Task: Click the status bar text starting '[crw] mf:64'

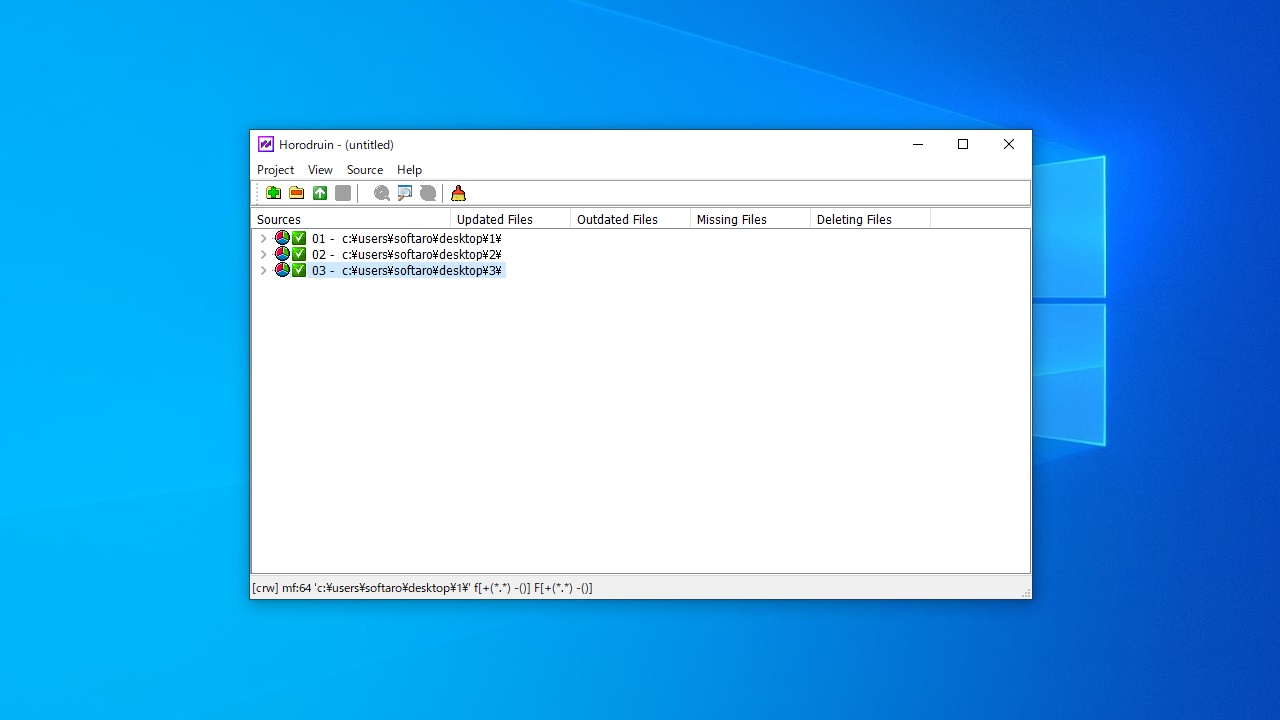Action: tap(422, 588)
